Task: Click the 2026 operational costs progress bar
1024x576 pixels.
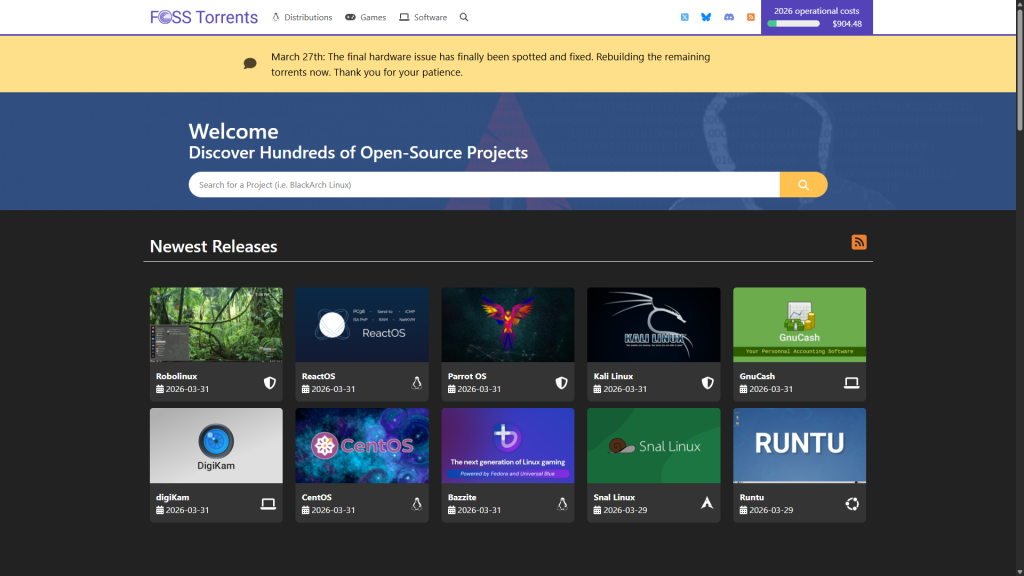Action: tap(795, 21)
